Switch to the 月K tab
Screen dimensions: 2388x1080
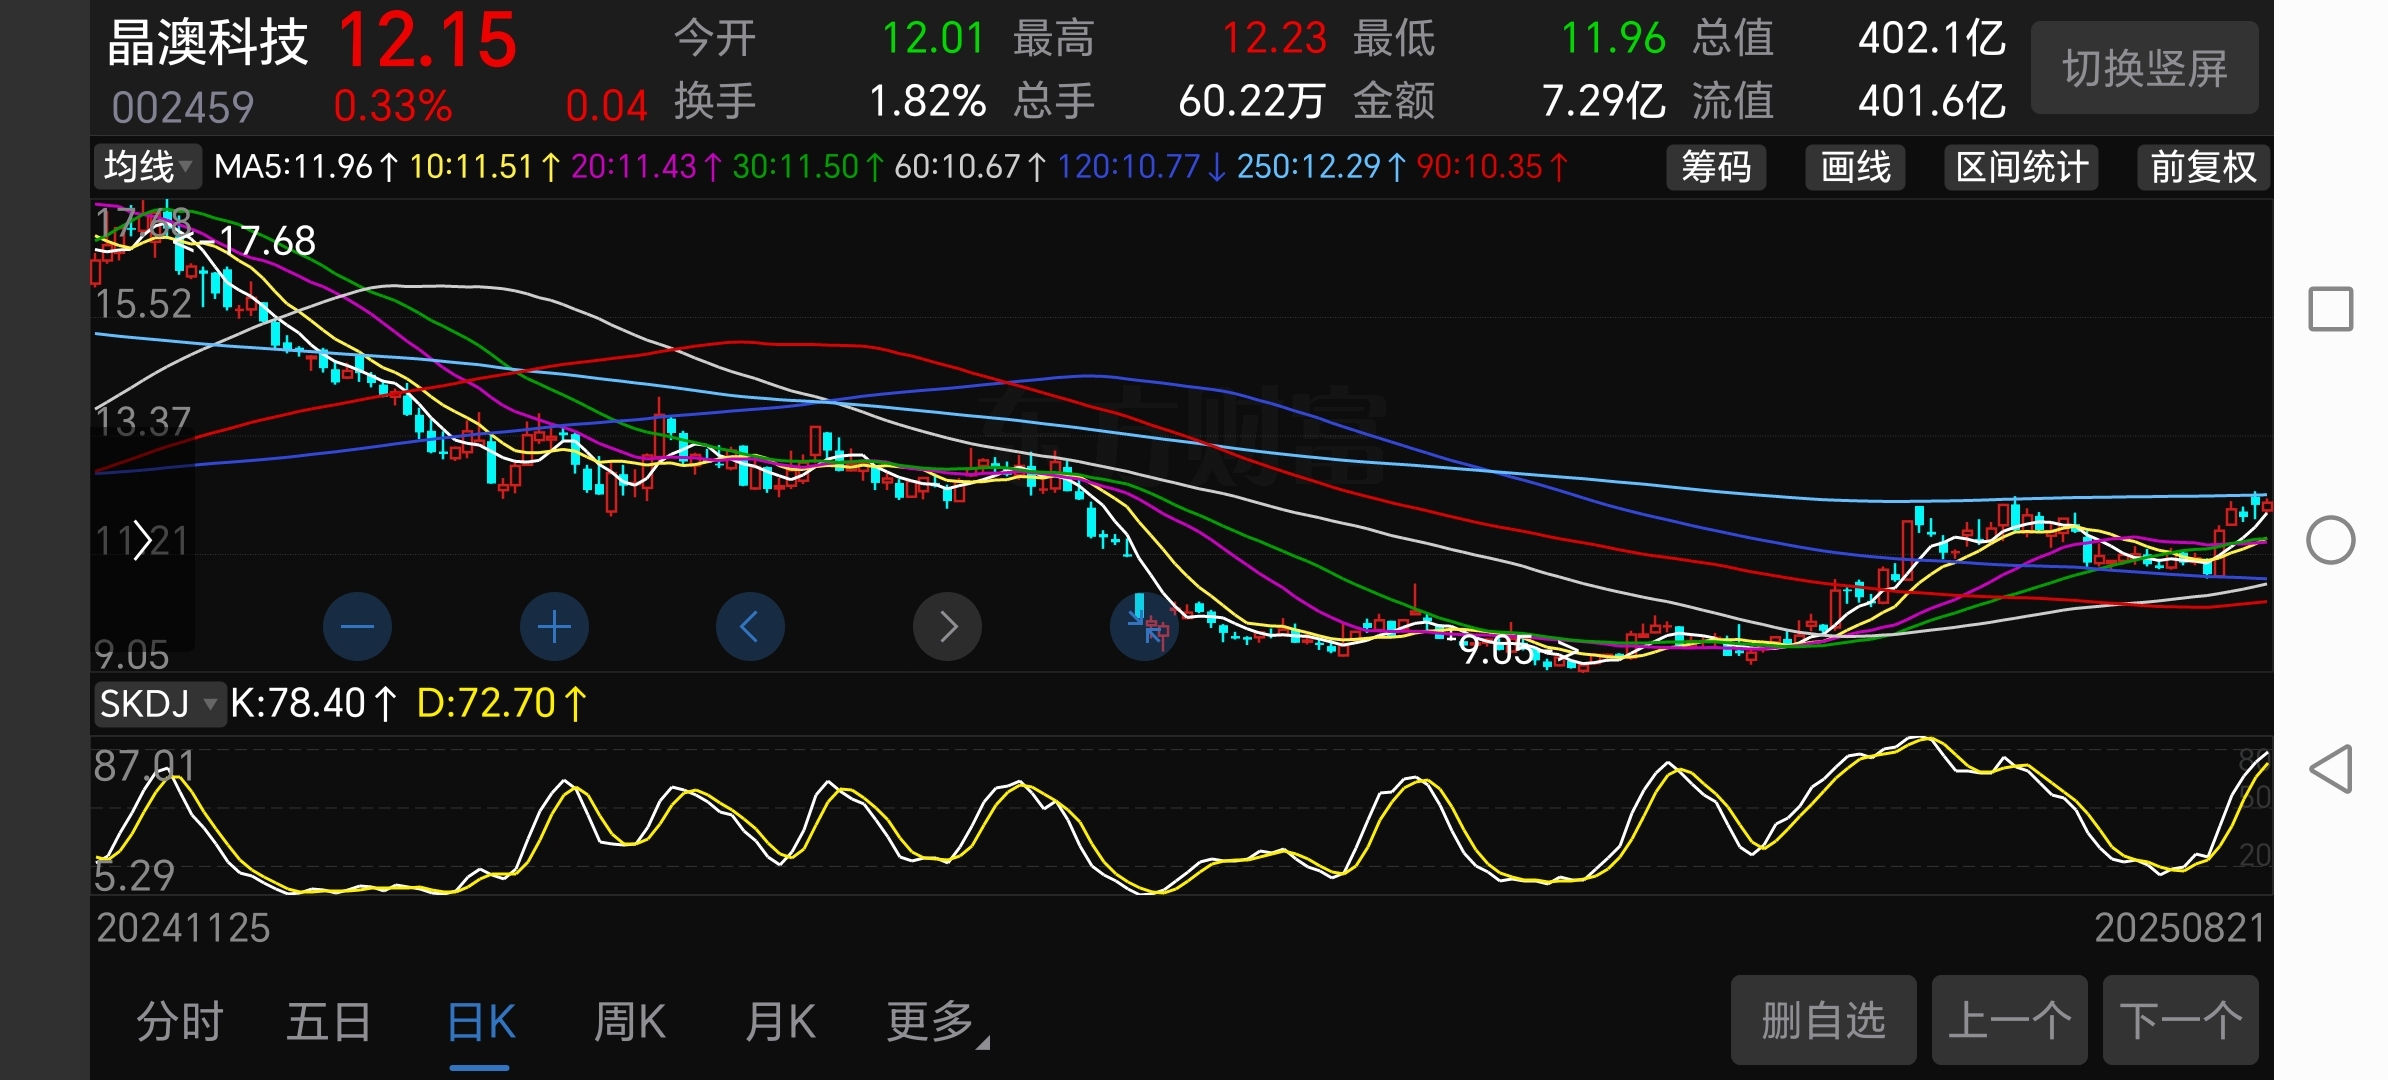(781, 1022)
